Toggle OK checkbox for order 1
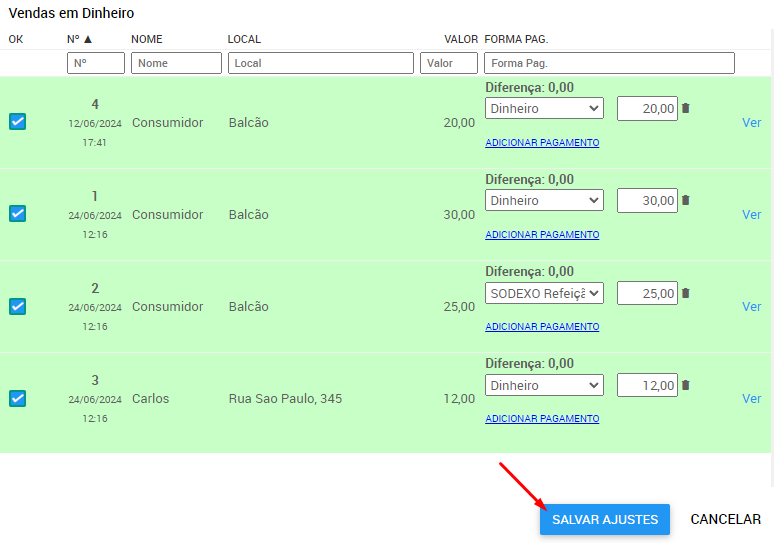This screenshot has height=543, width=774. point(17,214)
